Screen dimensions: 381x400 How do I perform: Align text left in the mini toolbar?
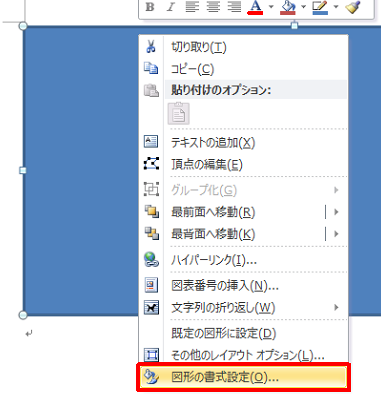click(192, 7)
